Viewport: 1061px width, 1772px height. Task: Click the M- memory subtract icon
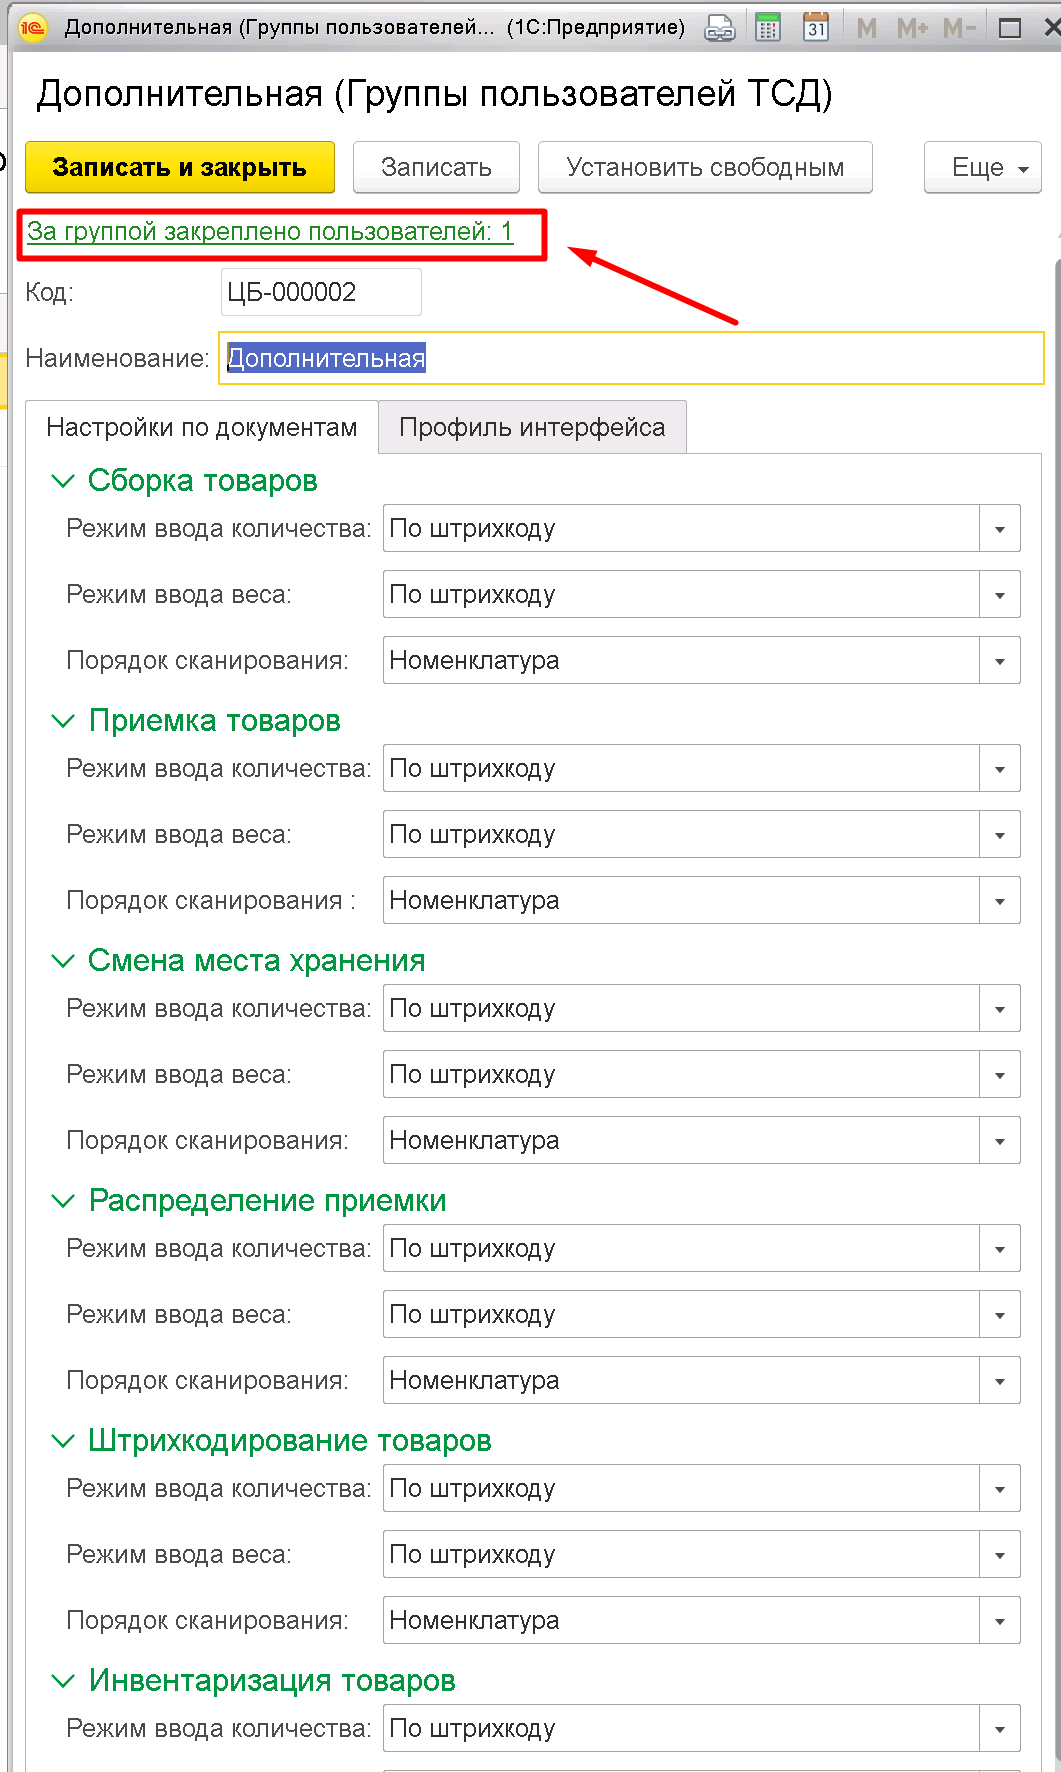tap(959, 28)
